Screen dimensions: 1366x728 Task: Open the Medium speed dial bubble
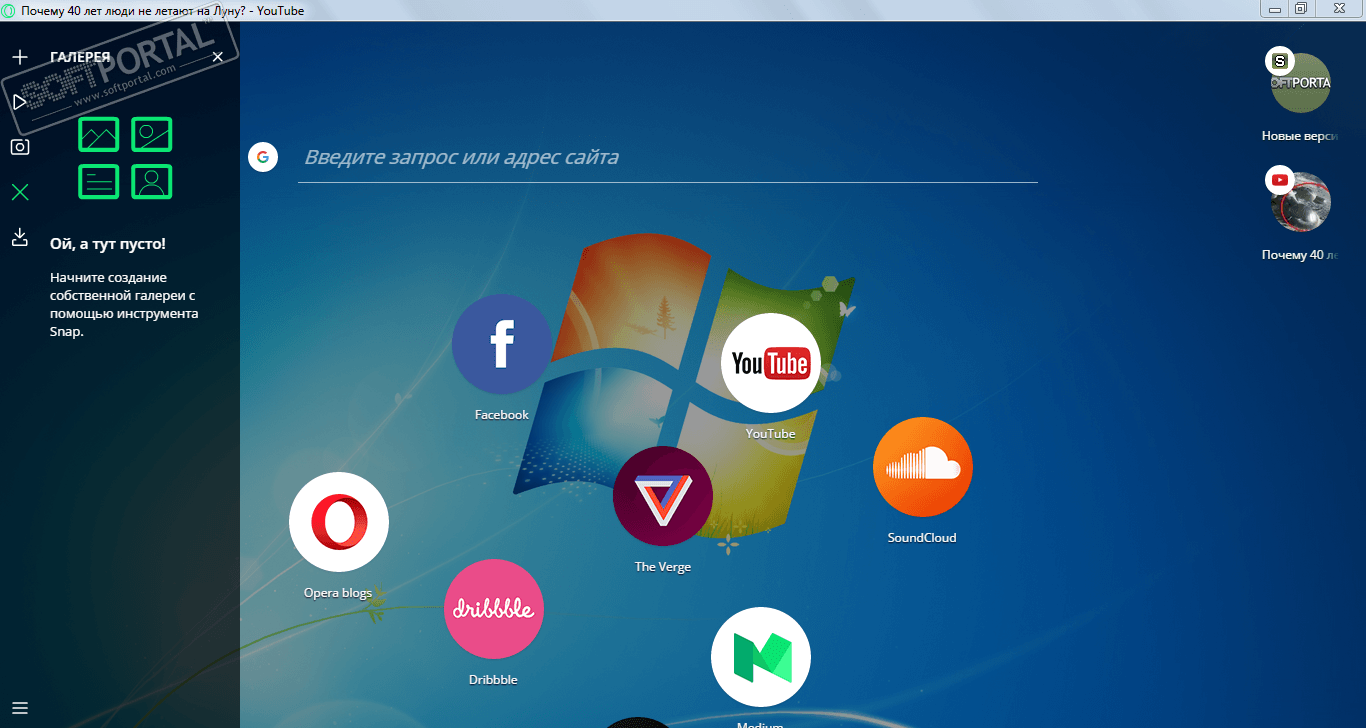tap(761, 657)
